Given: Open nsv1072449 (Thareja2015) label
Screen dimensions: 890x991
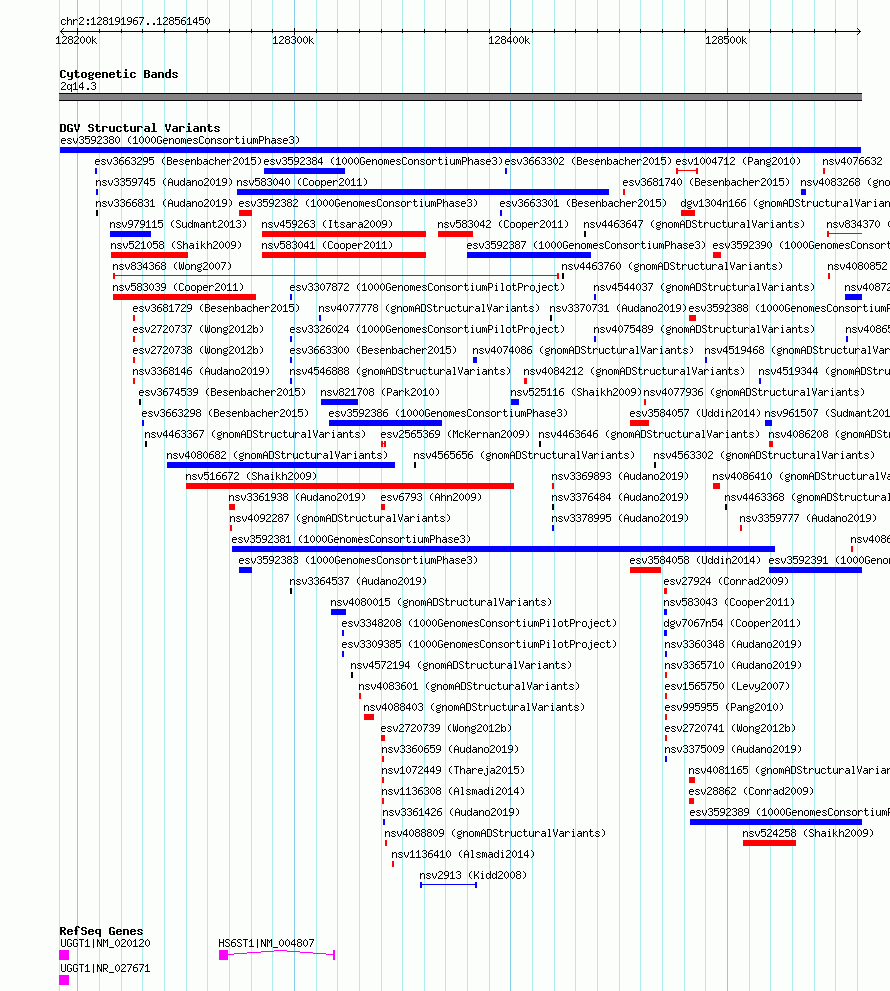Looking at the screenshot, I should point(453,770).
